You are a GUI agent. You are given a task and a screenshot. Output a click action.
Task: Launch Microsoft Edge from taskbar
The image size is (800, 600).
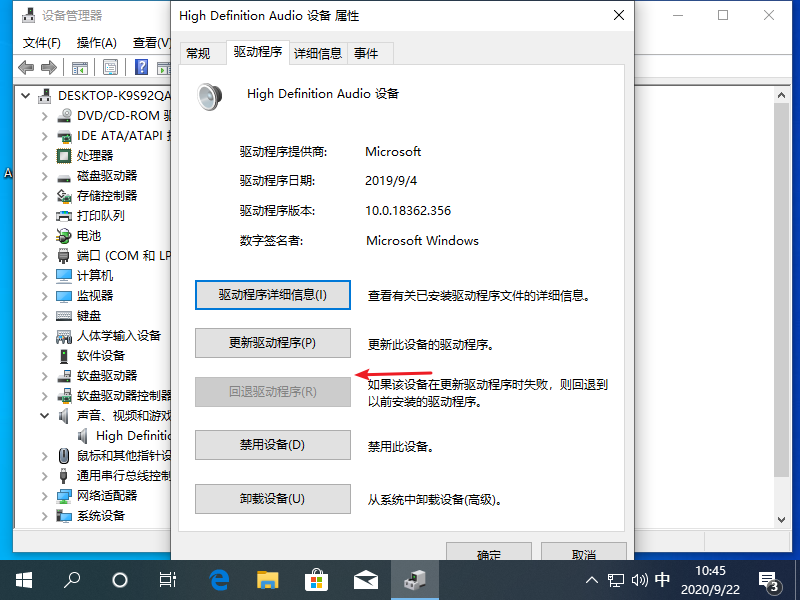(219, 580)
